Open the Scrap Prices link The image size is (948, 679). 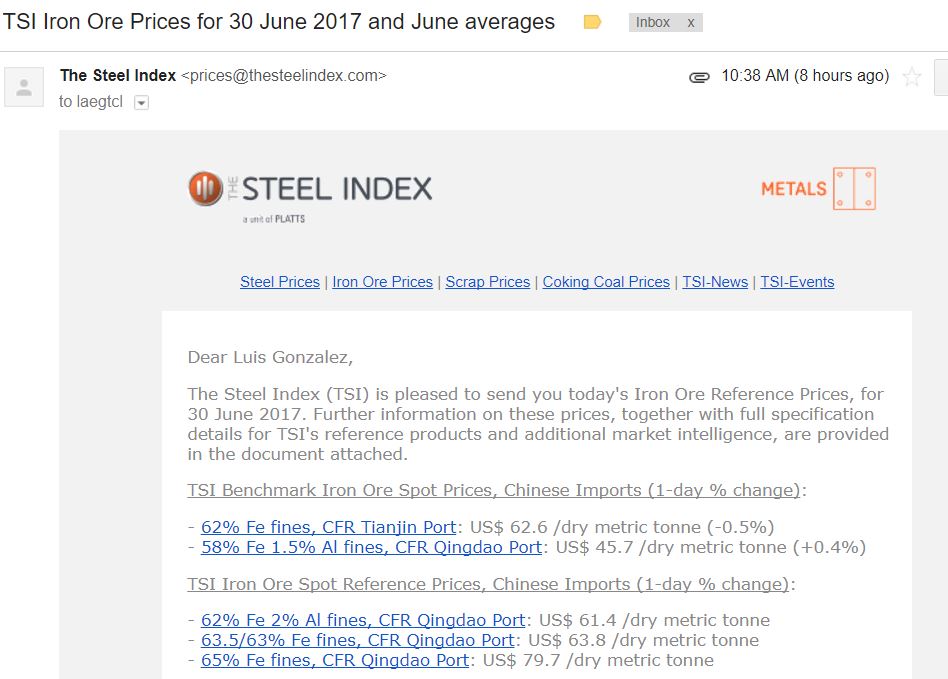(488, 282)
